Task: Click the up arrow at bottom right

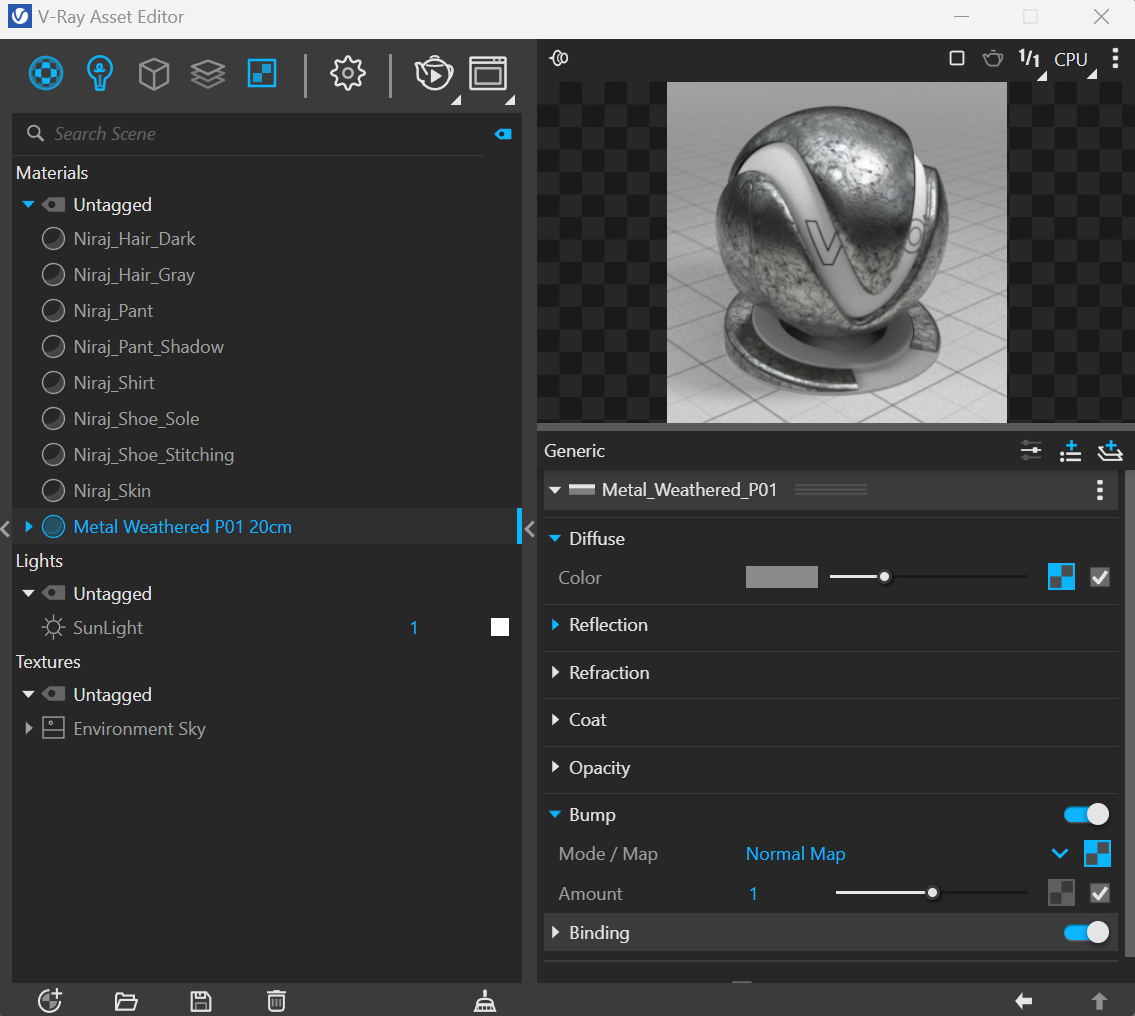Action: click(1099, 1001)
